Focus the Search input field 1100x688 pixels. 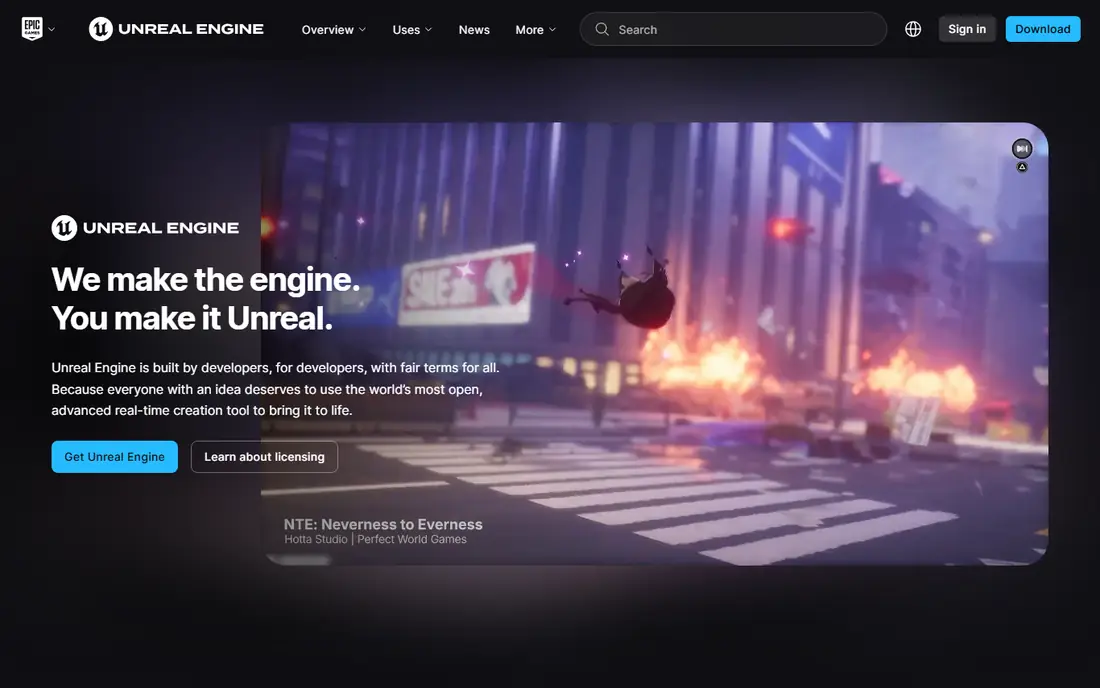733,29
